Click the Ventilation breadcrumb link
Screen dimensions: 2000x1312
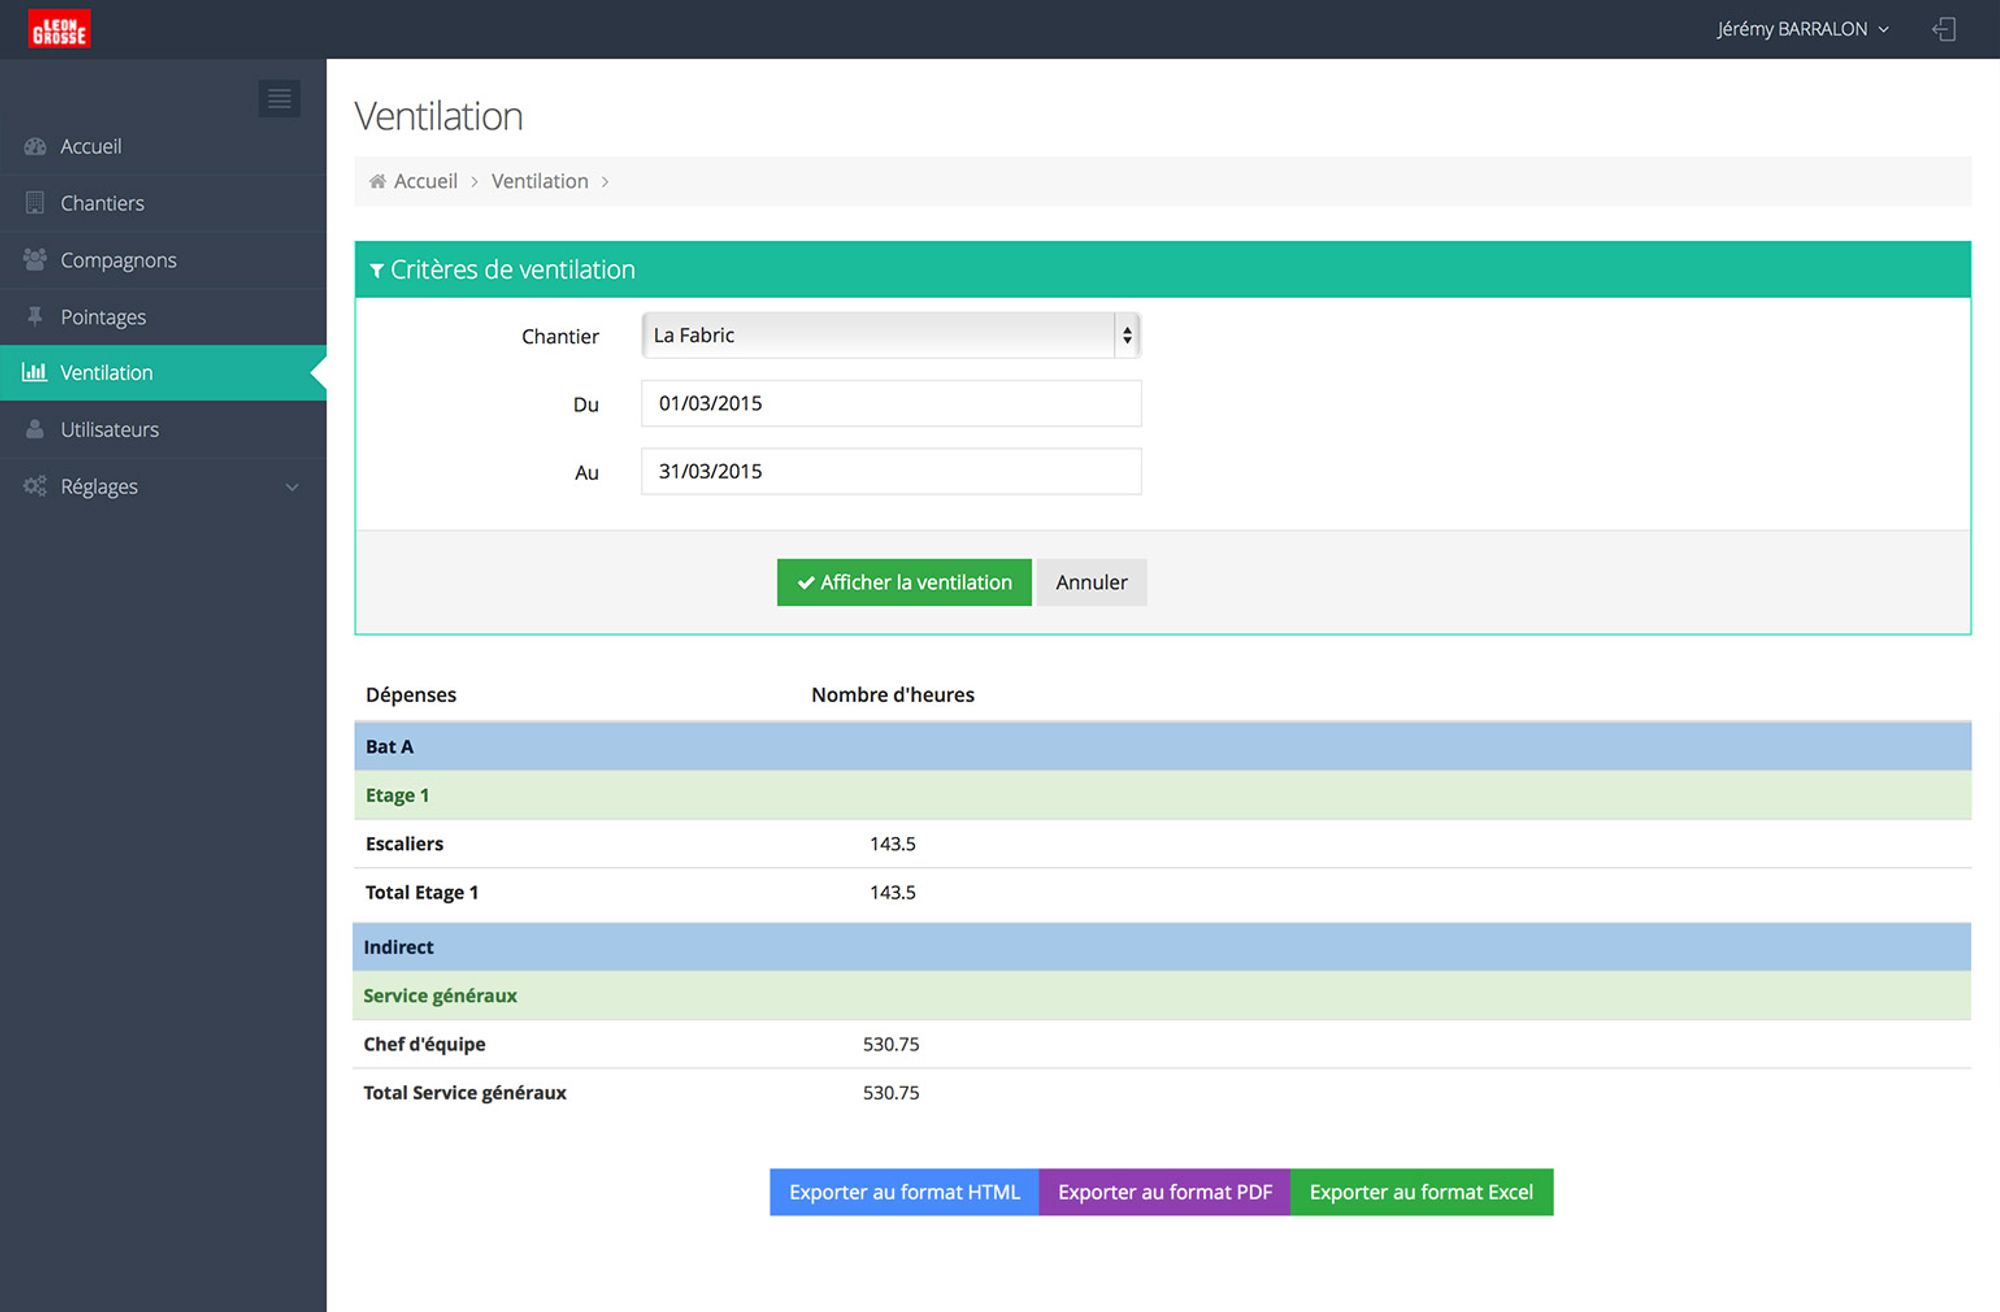pos(539,181)
